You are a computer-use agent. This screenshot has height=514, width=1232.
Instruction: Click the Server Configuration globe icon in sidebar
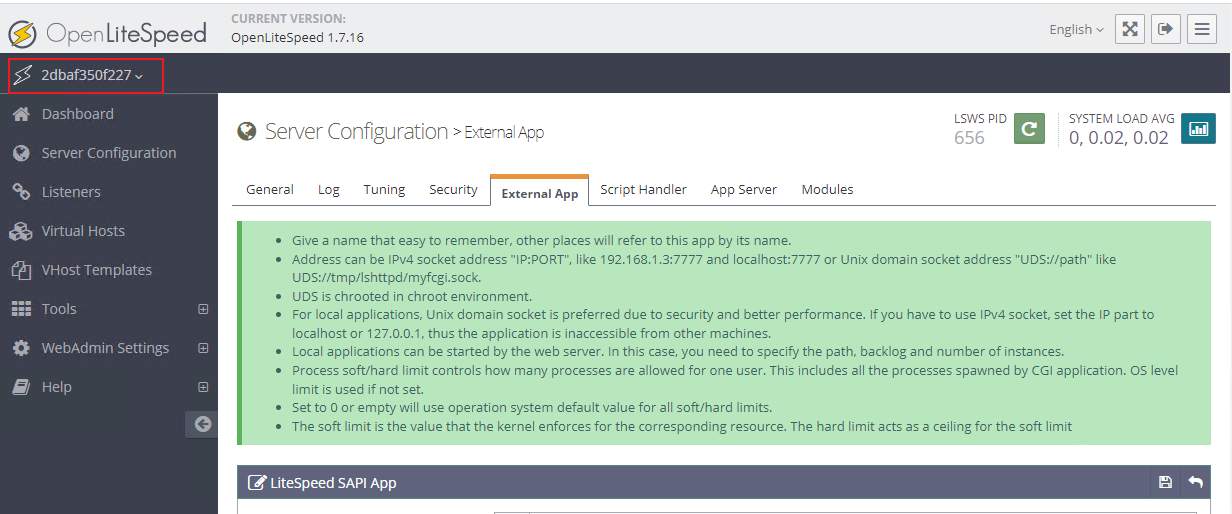(21, 153)
